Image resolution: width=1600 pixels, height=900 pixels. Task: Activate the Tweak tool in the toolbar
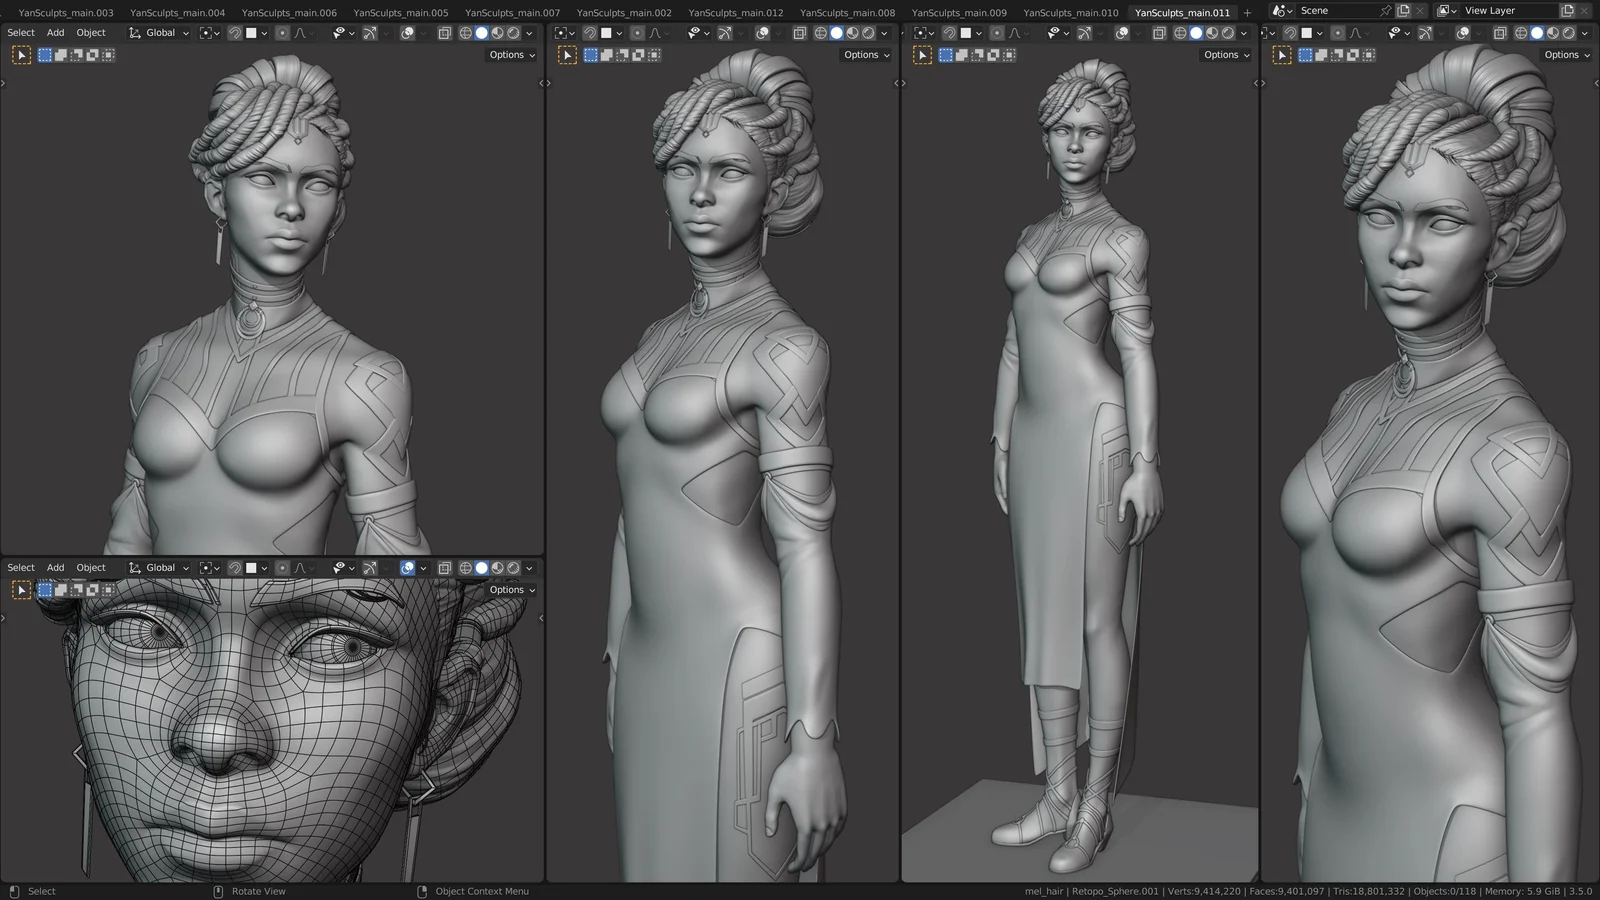point(22,55)
